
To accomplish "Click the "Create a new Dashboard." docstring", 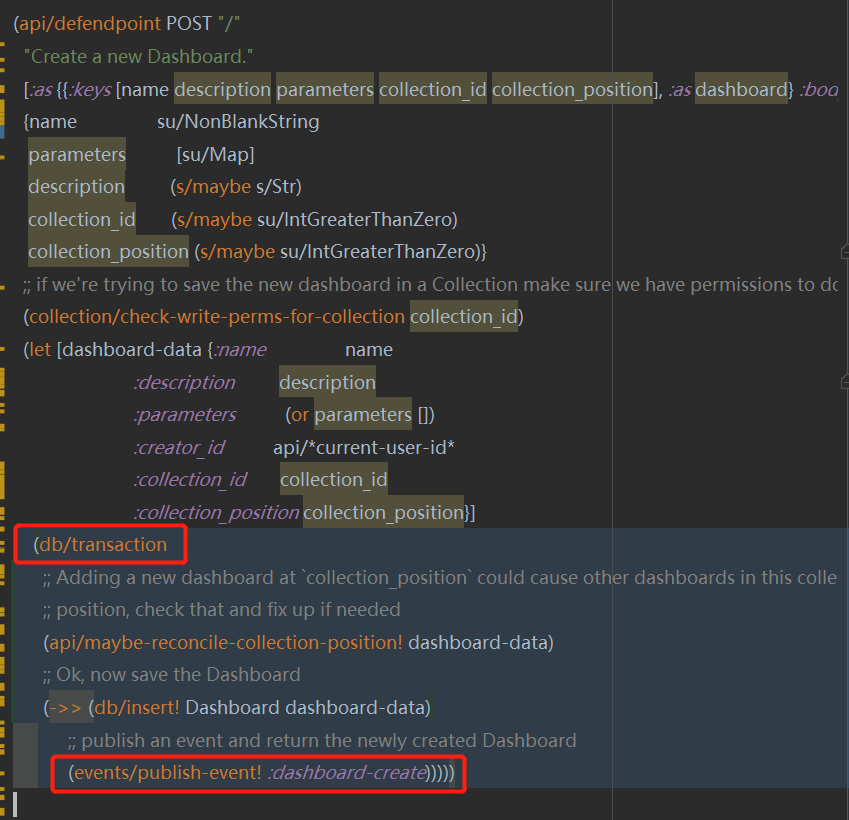I will 138,56.
